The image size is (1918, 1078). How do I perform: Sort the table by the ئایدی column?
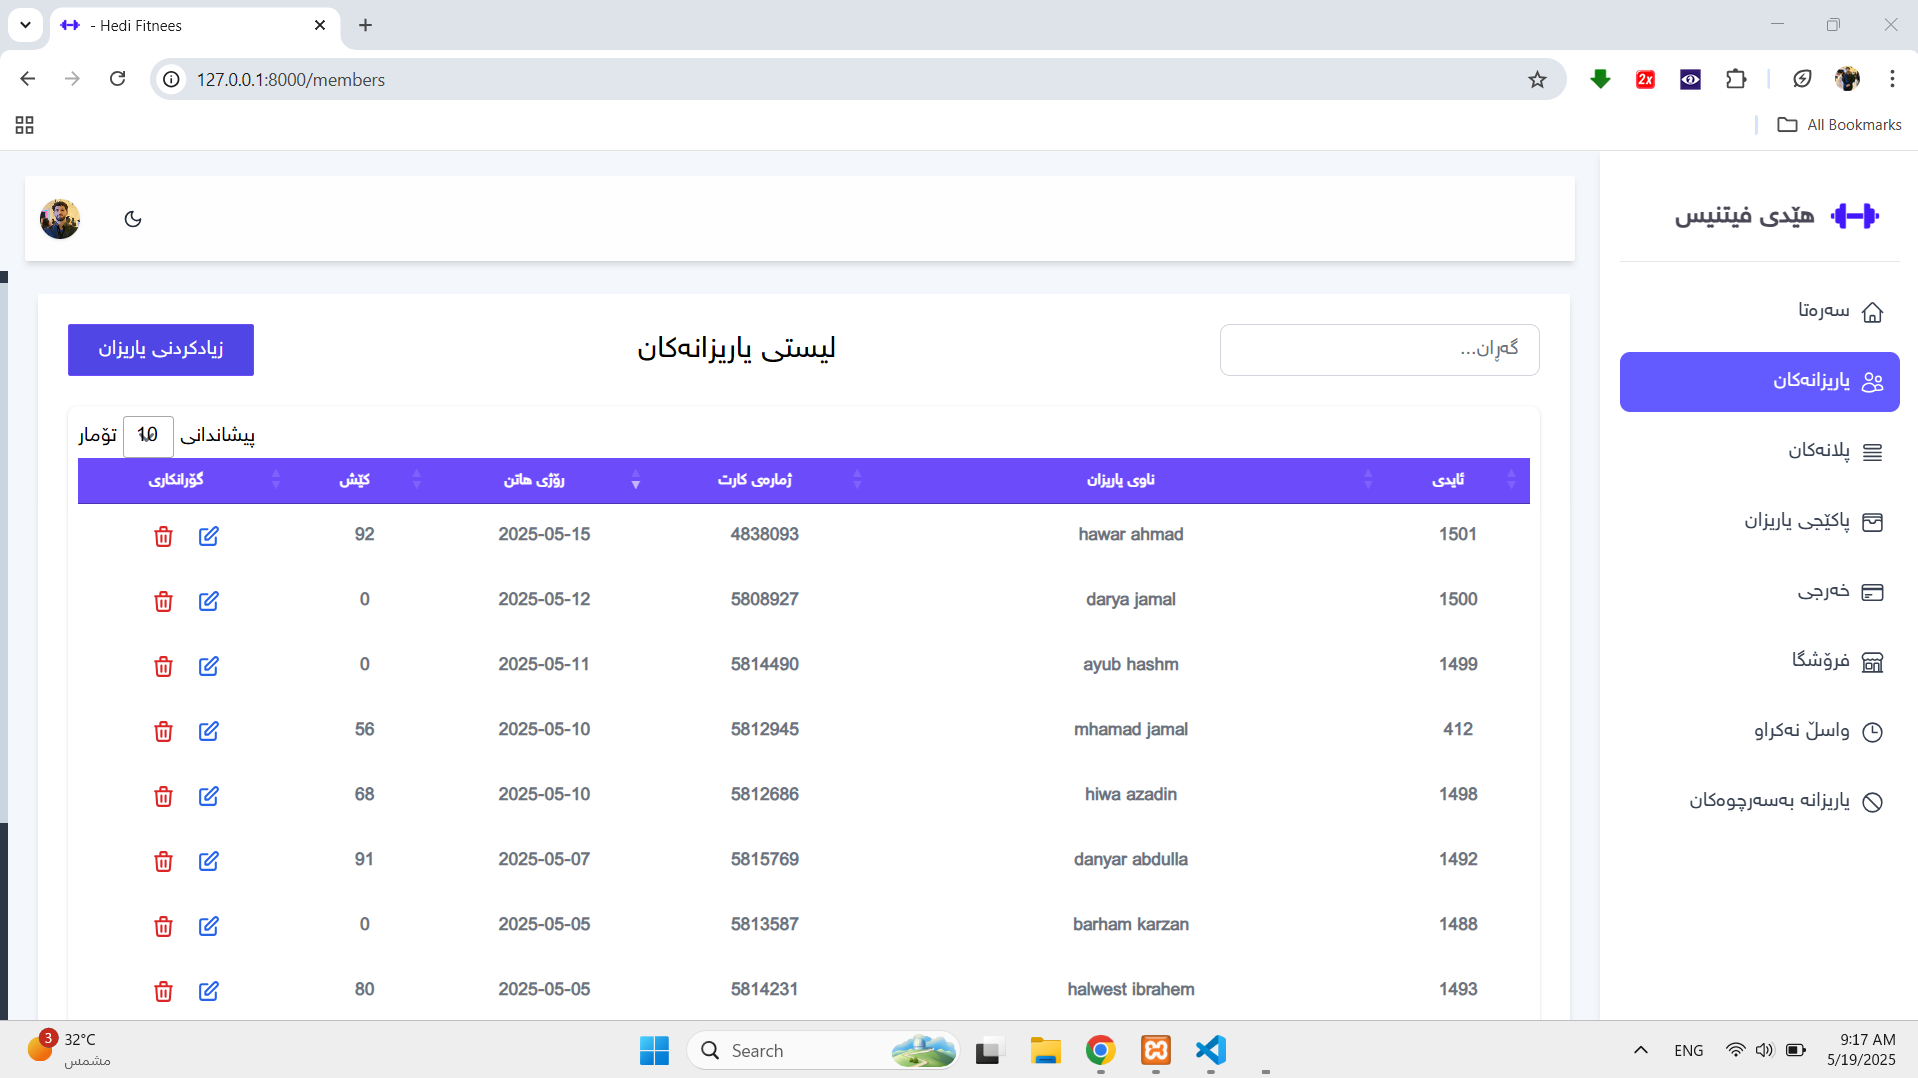coord(1448,480)
